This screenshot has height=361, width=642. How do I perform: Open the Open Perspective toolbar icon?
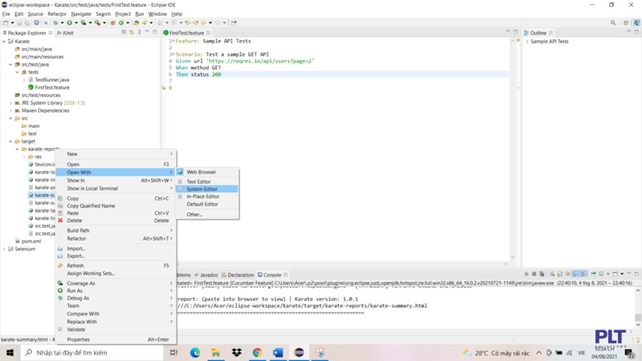(626, 23)
